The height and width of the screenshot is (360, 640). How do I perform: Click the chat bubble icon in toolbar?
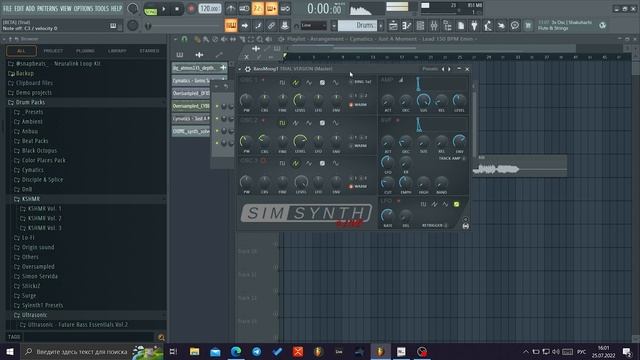(515, 26)
